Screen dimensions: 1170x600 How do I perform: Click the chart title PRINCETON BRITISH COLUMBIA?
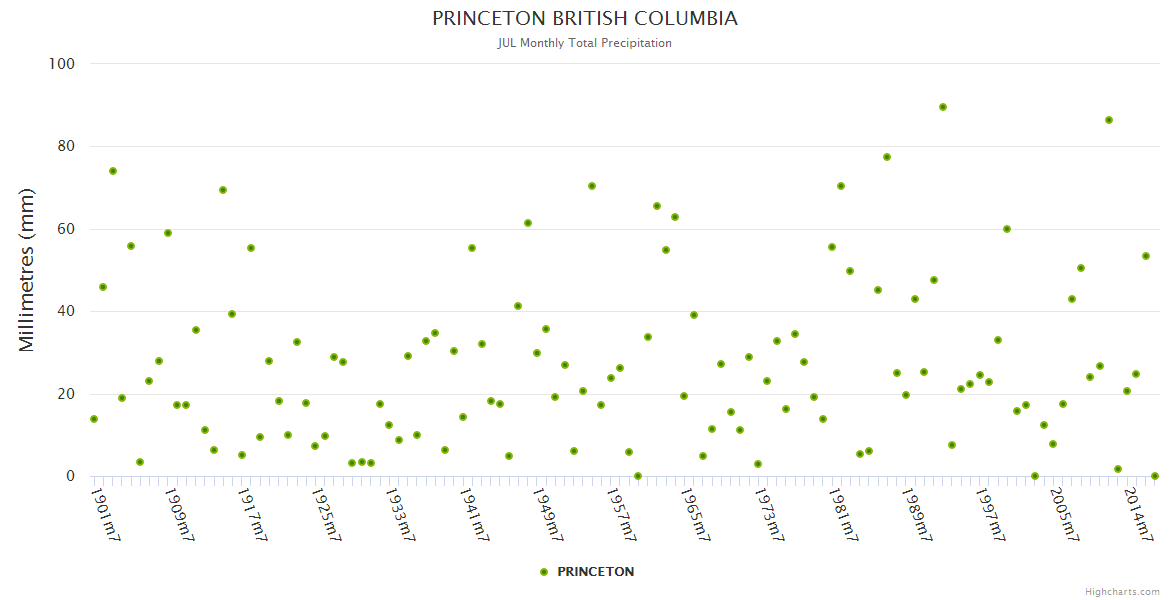tap(585, 19)
